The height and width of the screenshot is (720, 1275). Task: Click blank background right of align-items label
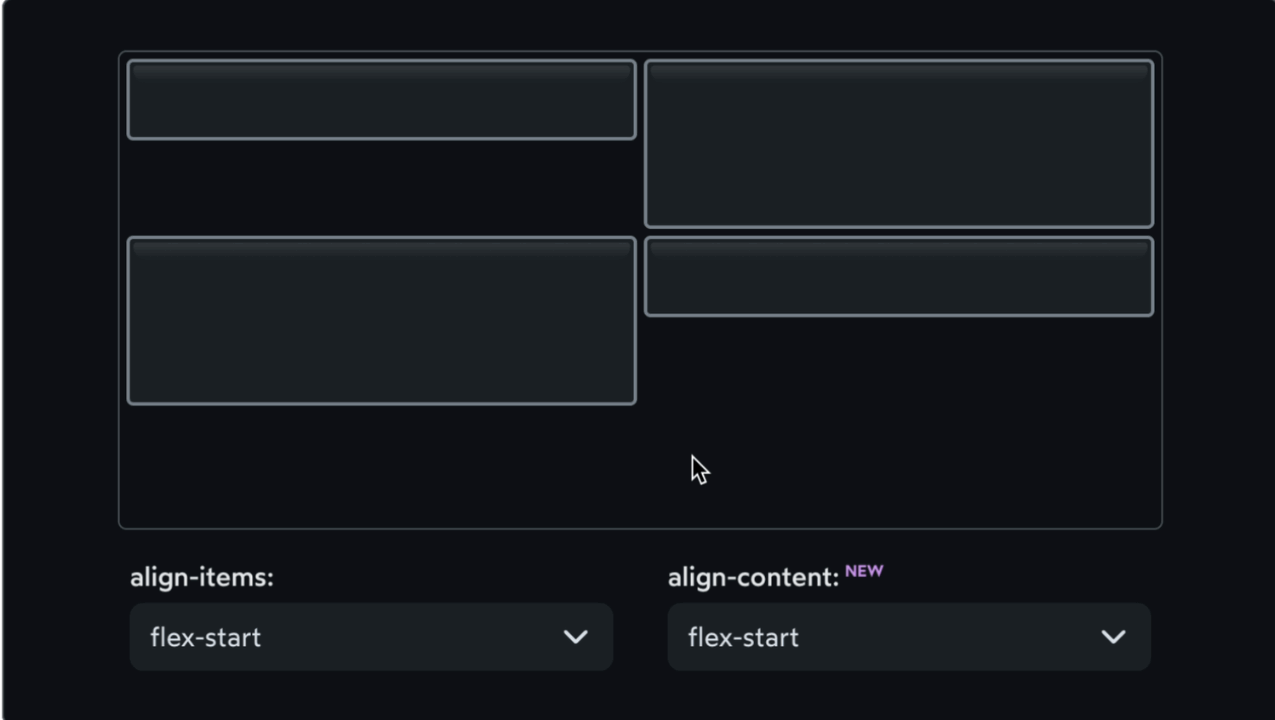pos(450,578)
